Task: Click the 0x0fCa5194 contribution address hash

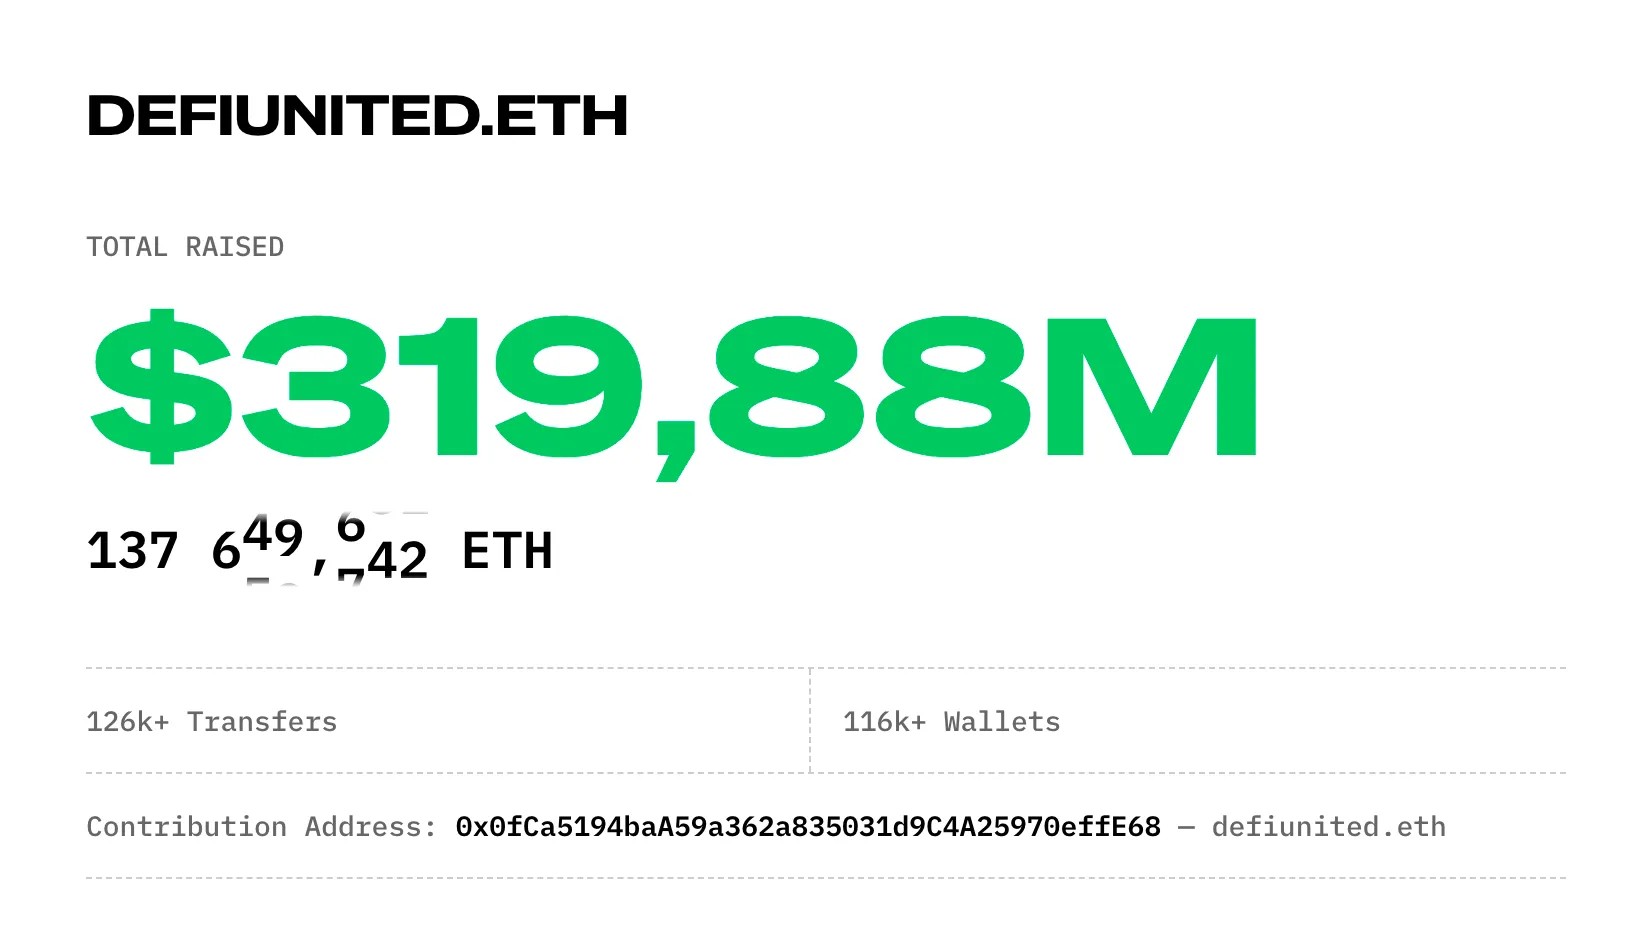Action: click(x=808, y=827)
